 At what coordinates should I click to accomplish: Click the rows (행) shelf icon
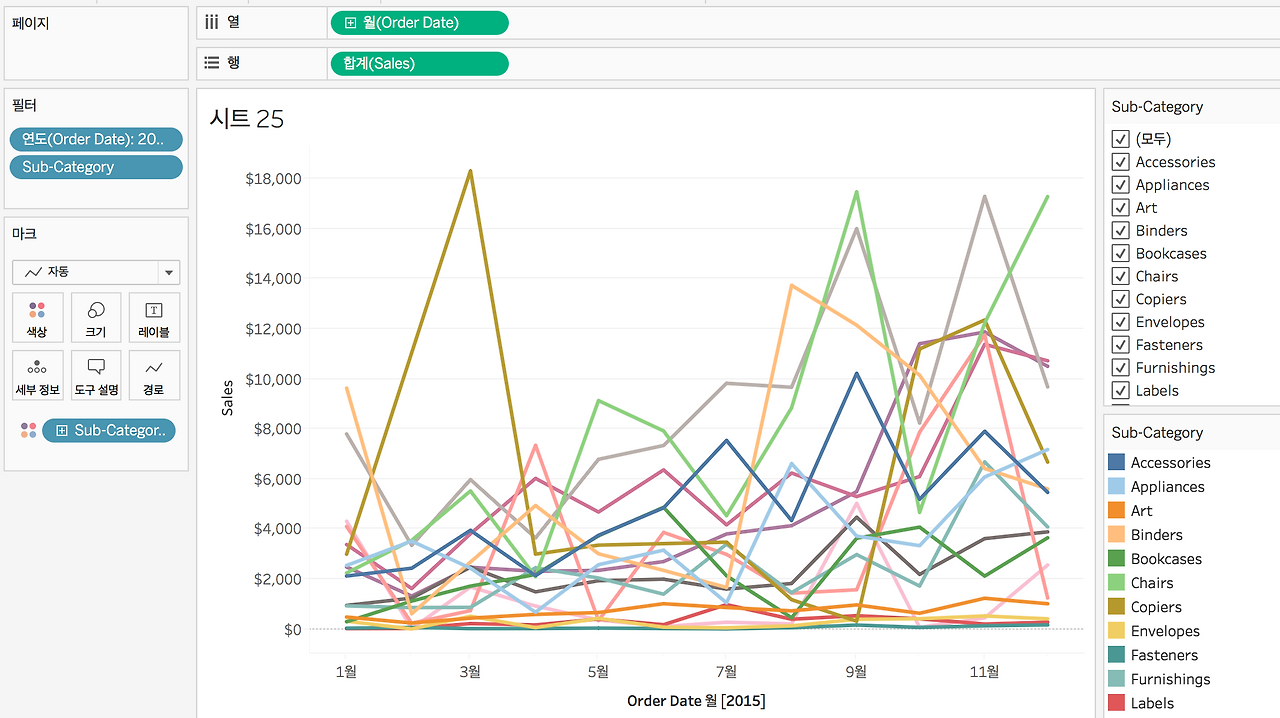pos(211,63)
